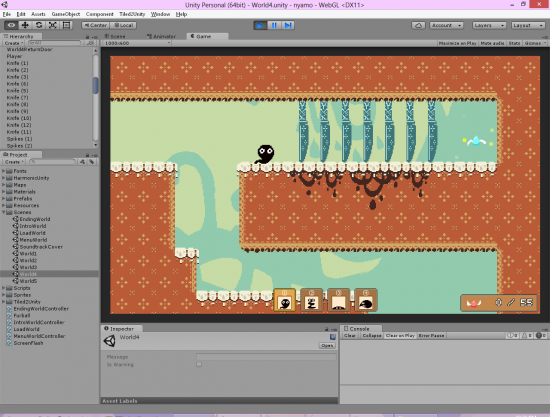Switch to the Scene tab
This screenshot has height=417, width=550.
(x=115, y=36)
